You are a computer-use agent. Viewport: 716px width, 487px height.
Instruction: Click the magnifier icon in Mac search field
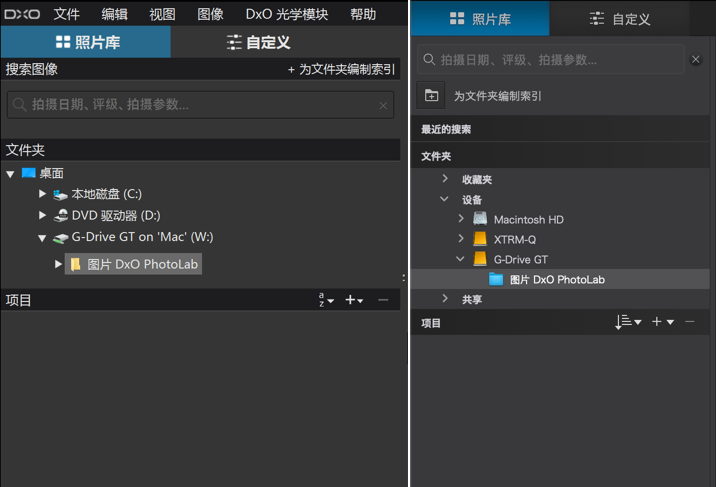(x=429, y=59)
